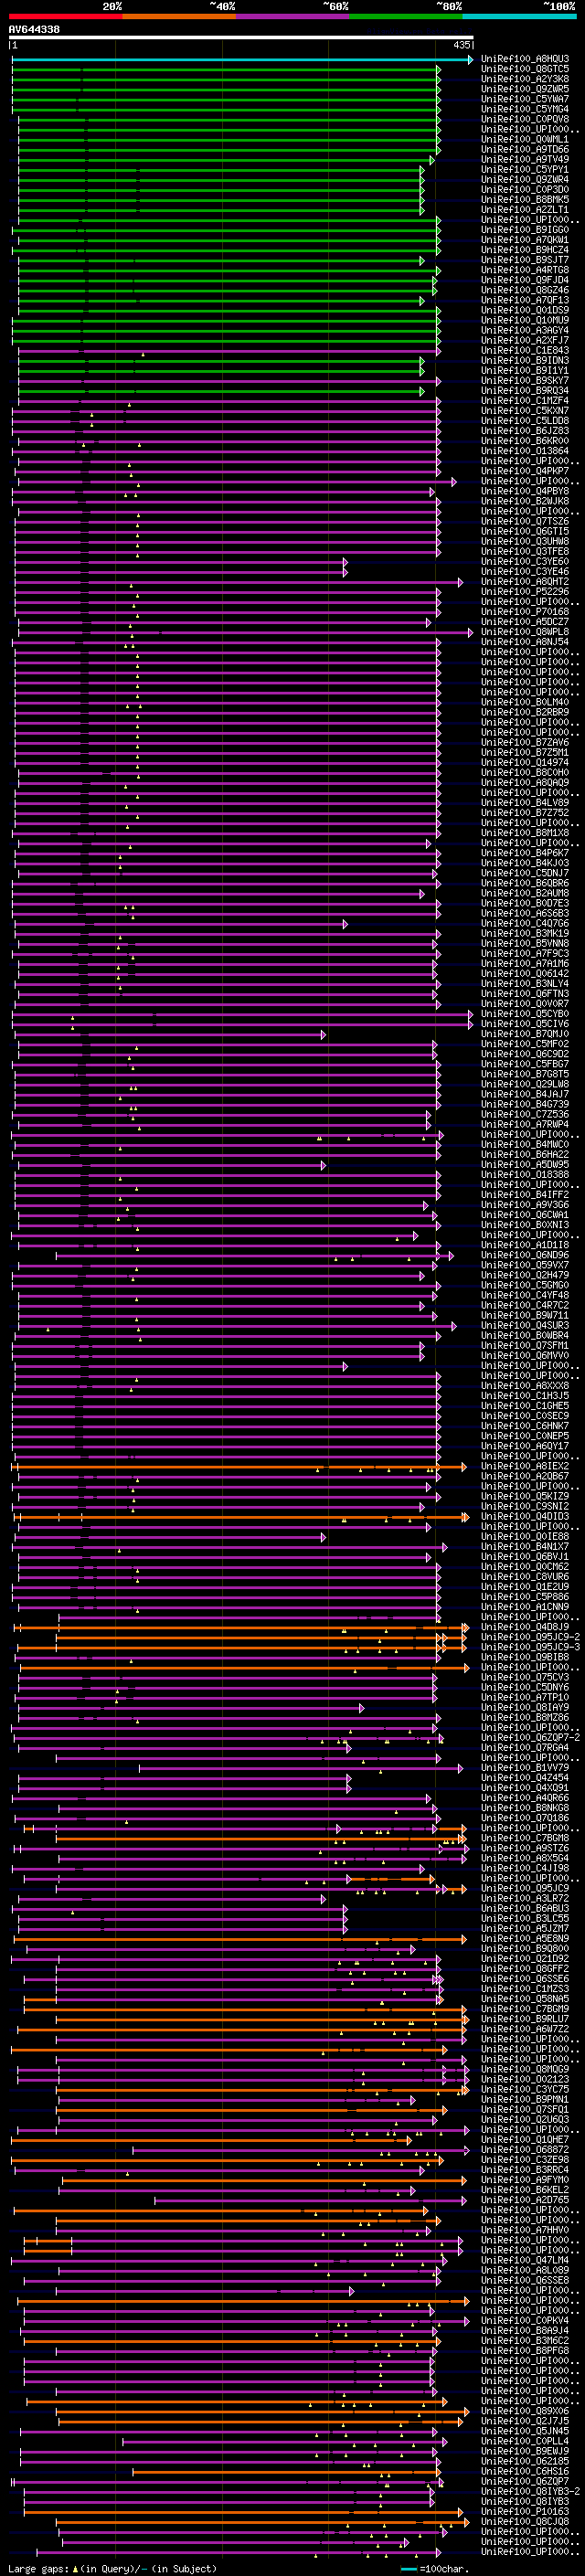Open hit UniRef100_A8HQU3
585x2576 pixels.
click(x=525, y=59)
